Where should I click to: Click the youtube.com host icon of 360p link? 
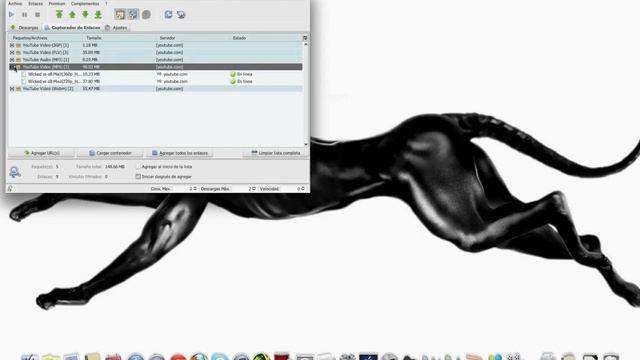point(159,74)
